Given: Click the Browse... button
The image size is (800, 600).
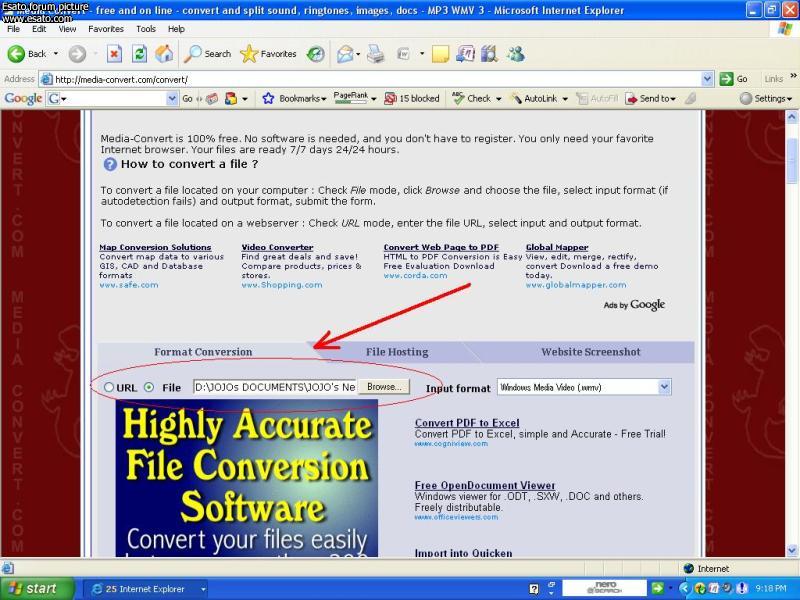Looking at the screenshot, I should pos(384,387).
